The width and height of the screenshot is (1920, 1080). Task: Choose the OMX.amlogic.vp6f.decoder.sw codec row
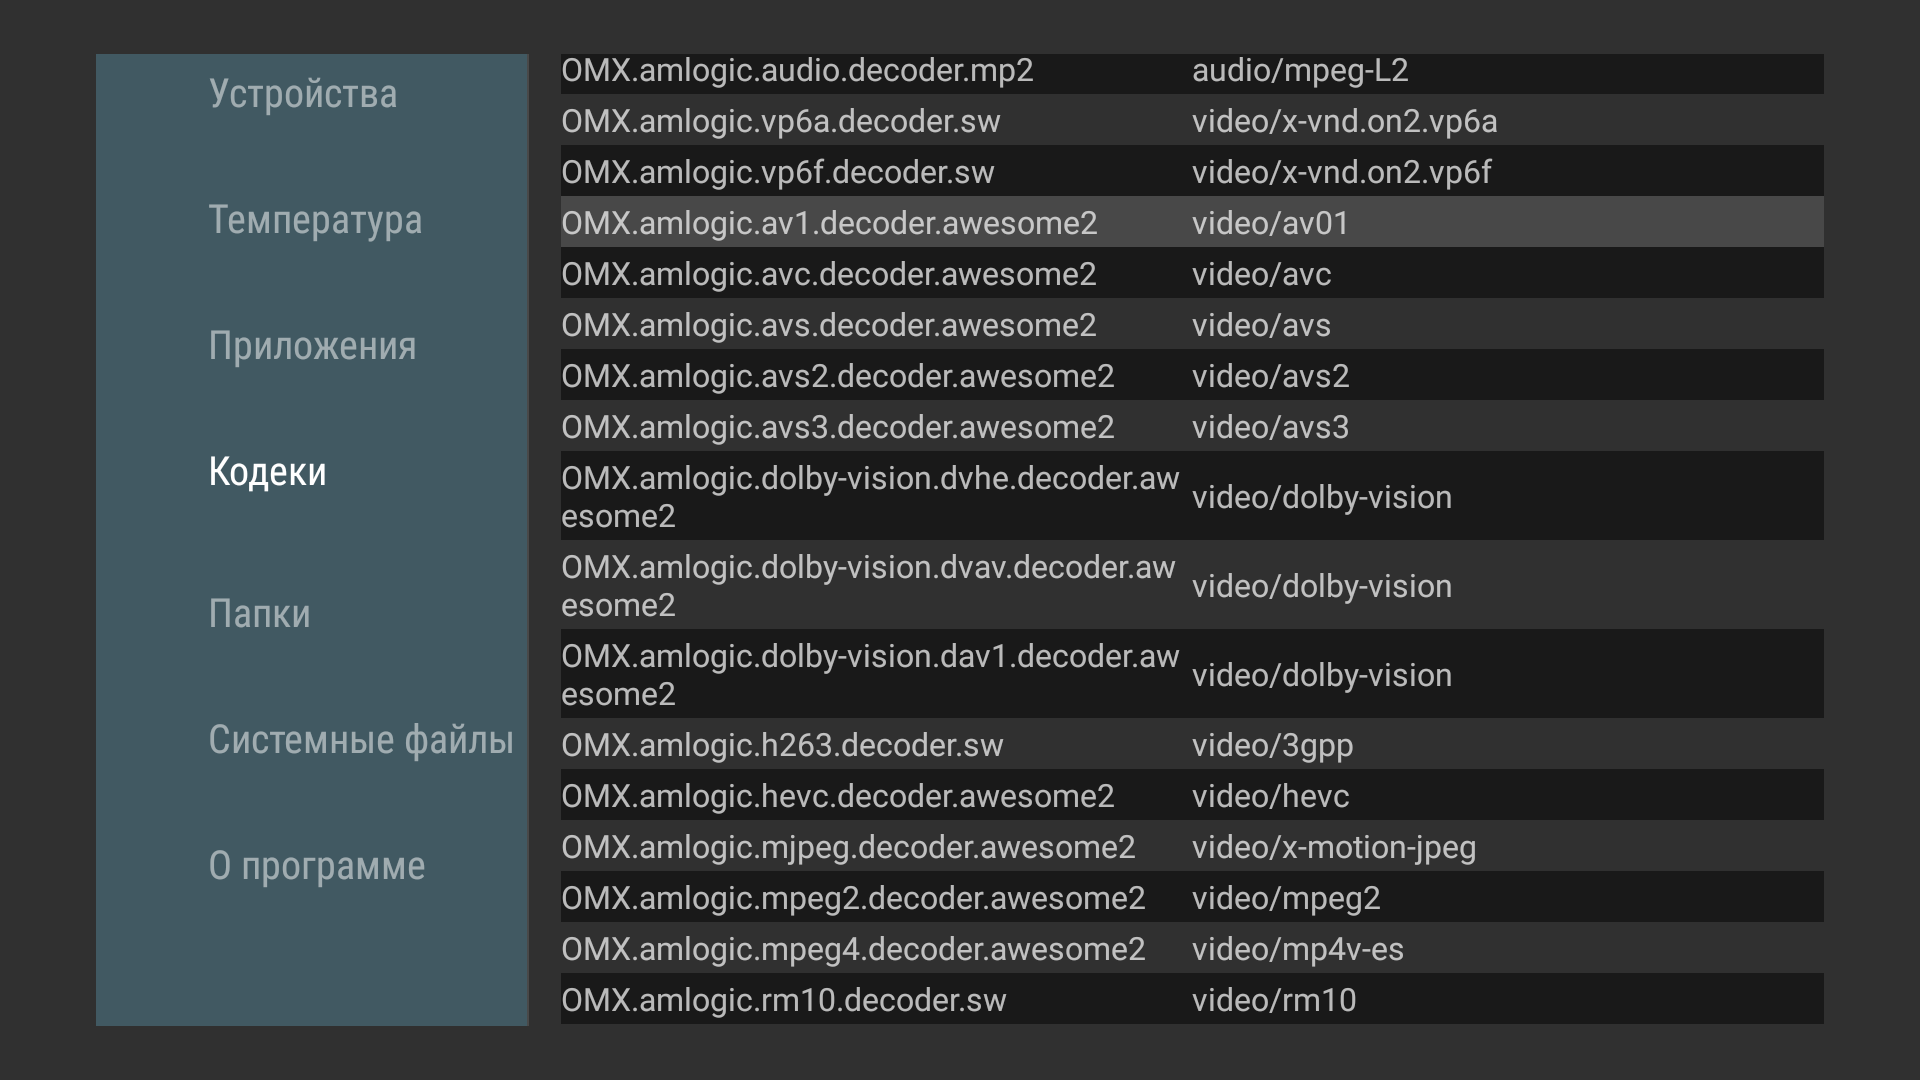pos(1190,173)
